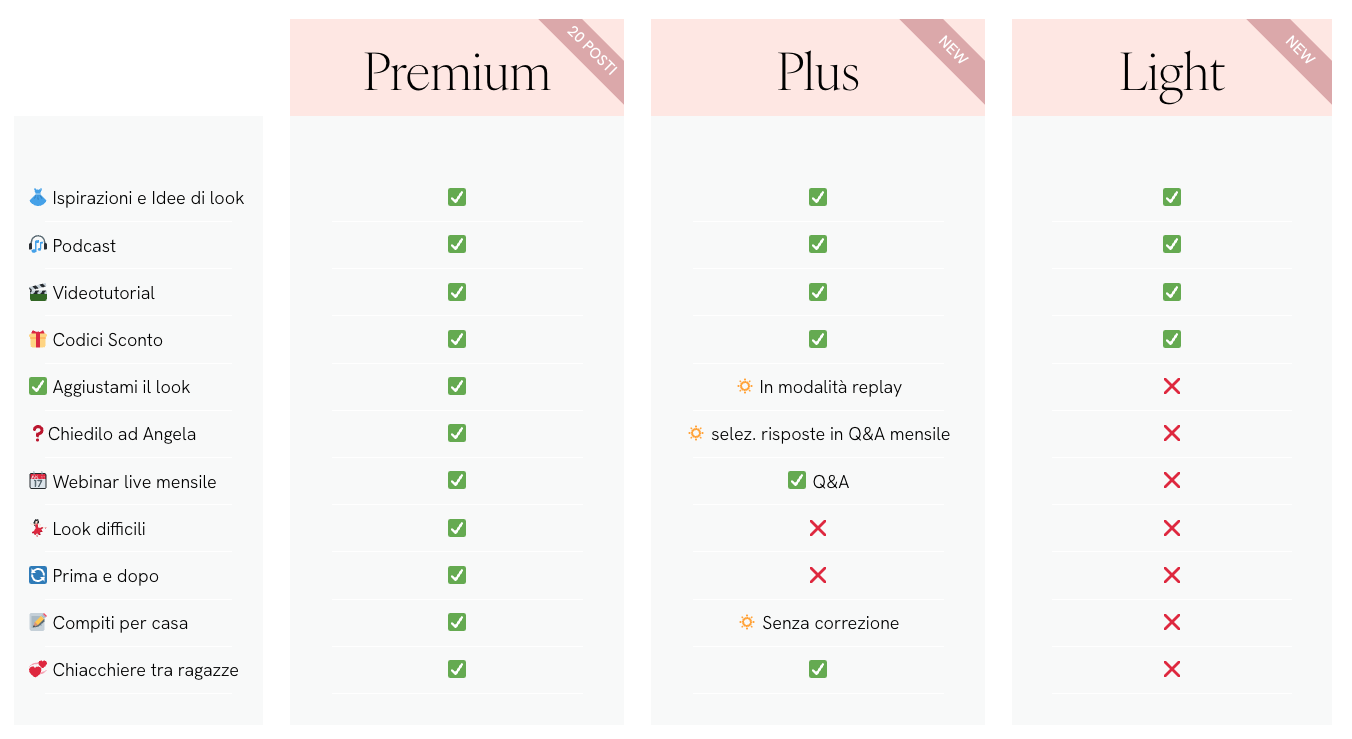Click the red X for Light's Webinar live mensile

[1172, 481]
